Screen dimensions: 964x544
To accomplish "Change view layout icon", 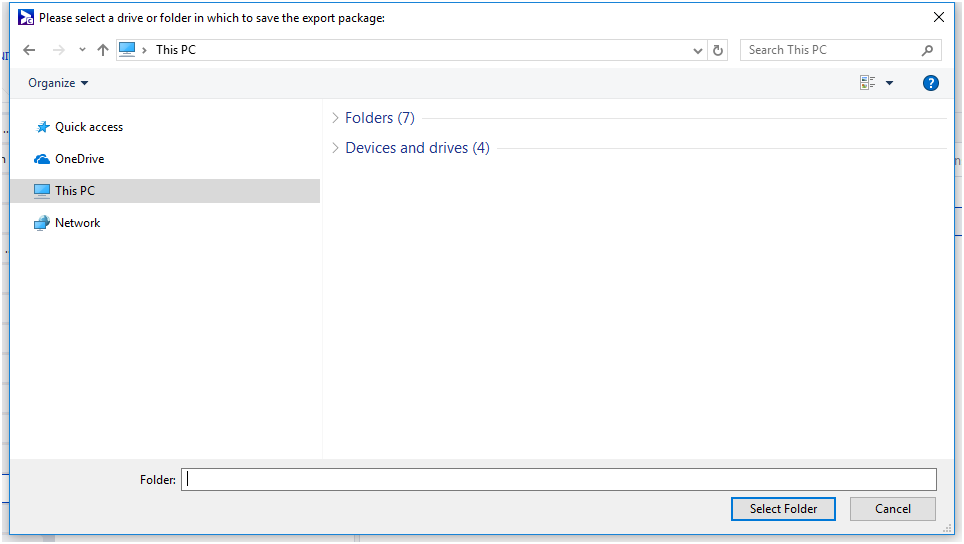I will [867, 83].
